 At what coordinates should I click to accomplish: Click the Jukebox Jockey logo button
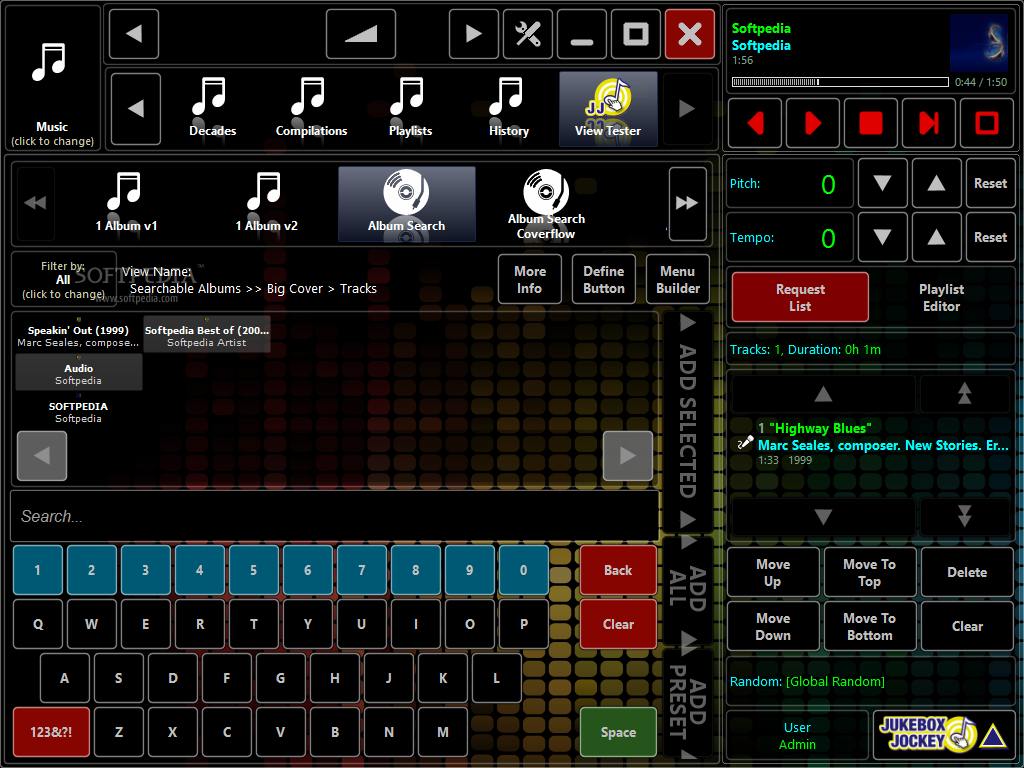tap(944, 735)
